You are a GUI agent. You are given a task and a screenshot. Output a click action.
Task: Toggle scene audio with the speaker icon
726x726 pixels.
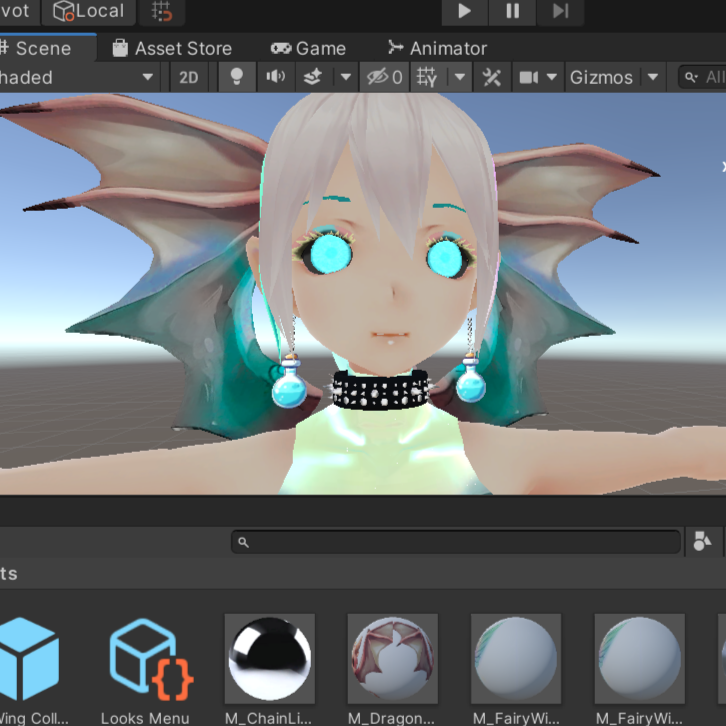[x=275, y=77]
